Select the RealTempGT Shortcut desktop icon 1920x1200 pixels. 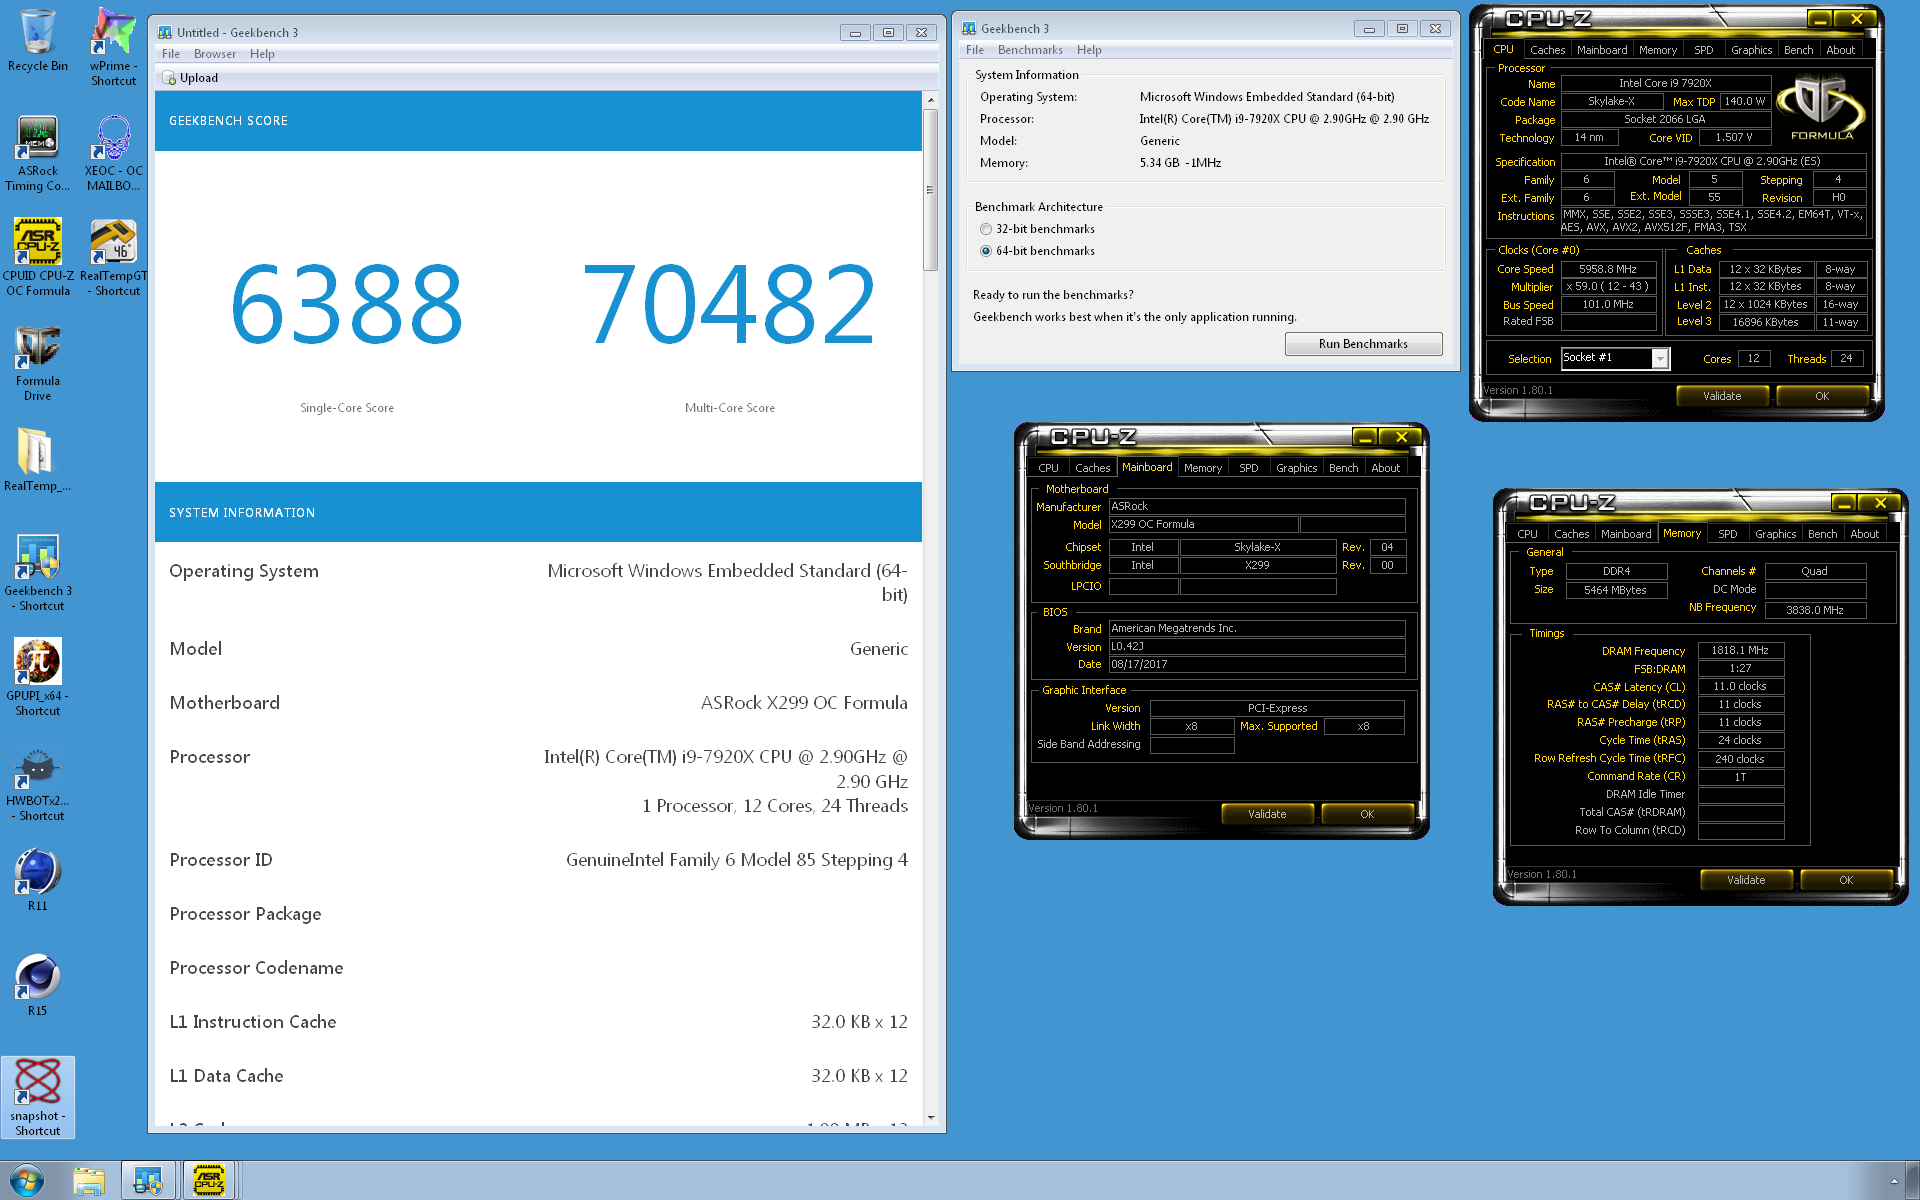coord(114,258)
